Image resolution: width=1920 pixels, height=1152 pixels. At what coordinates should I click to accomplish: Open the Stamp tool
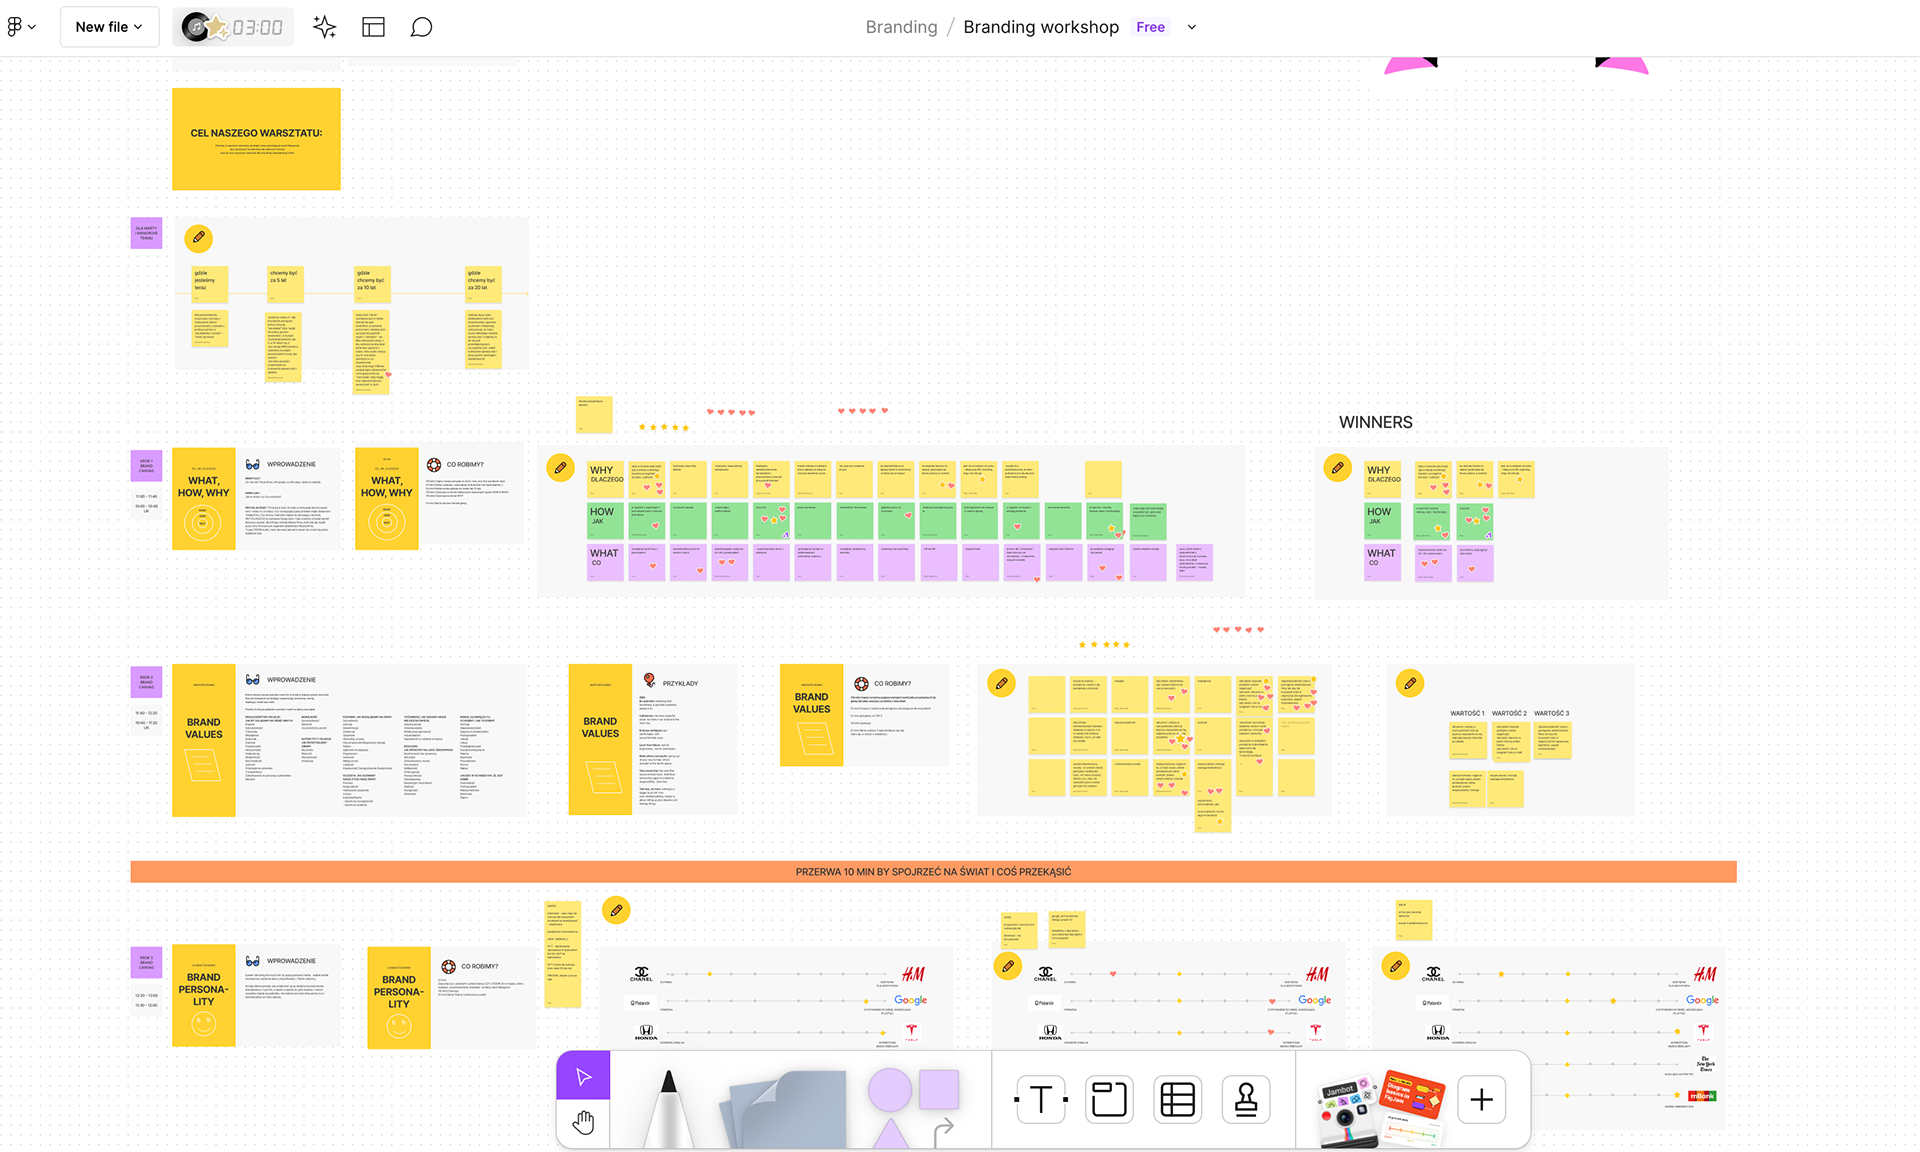coord(1246,1100)
